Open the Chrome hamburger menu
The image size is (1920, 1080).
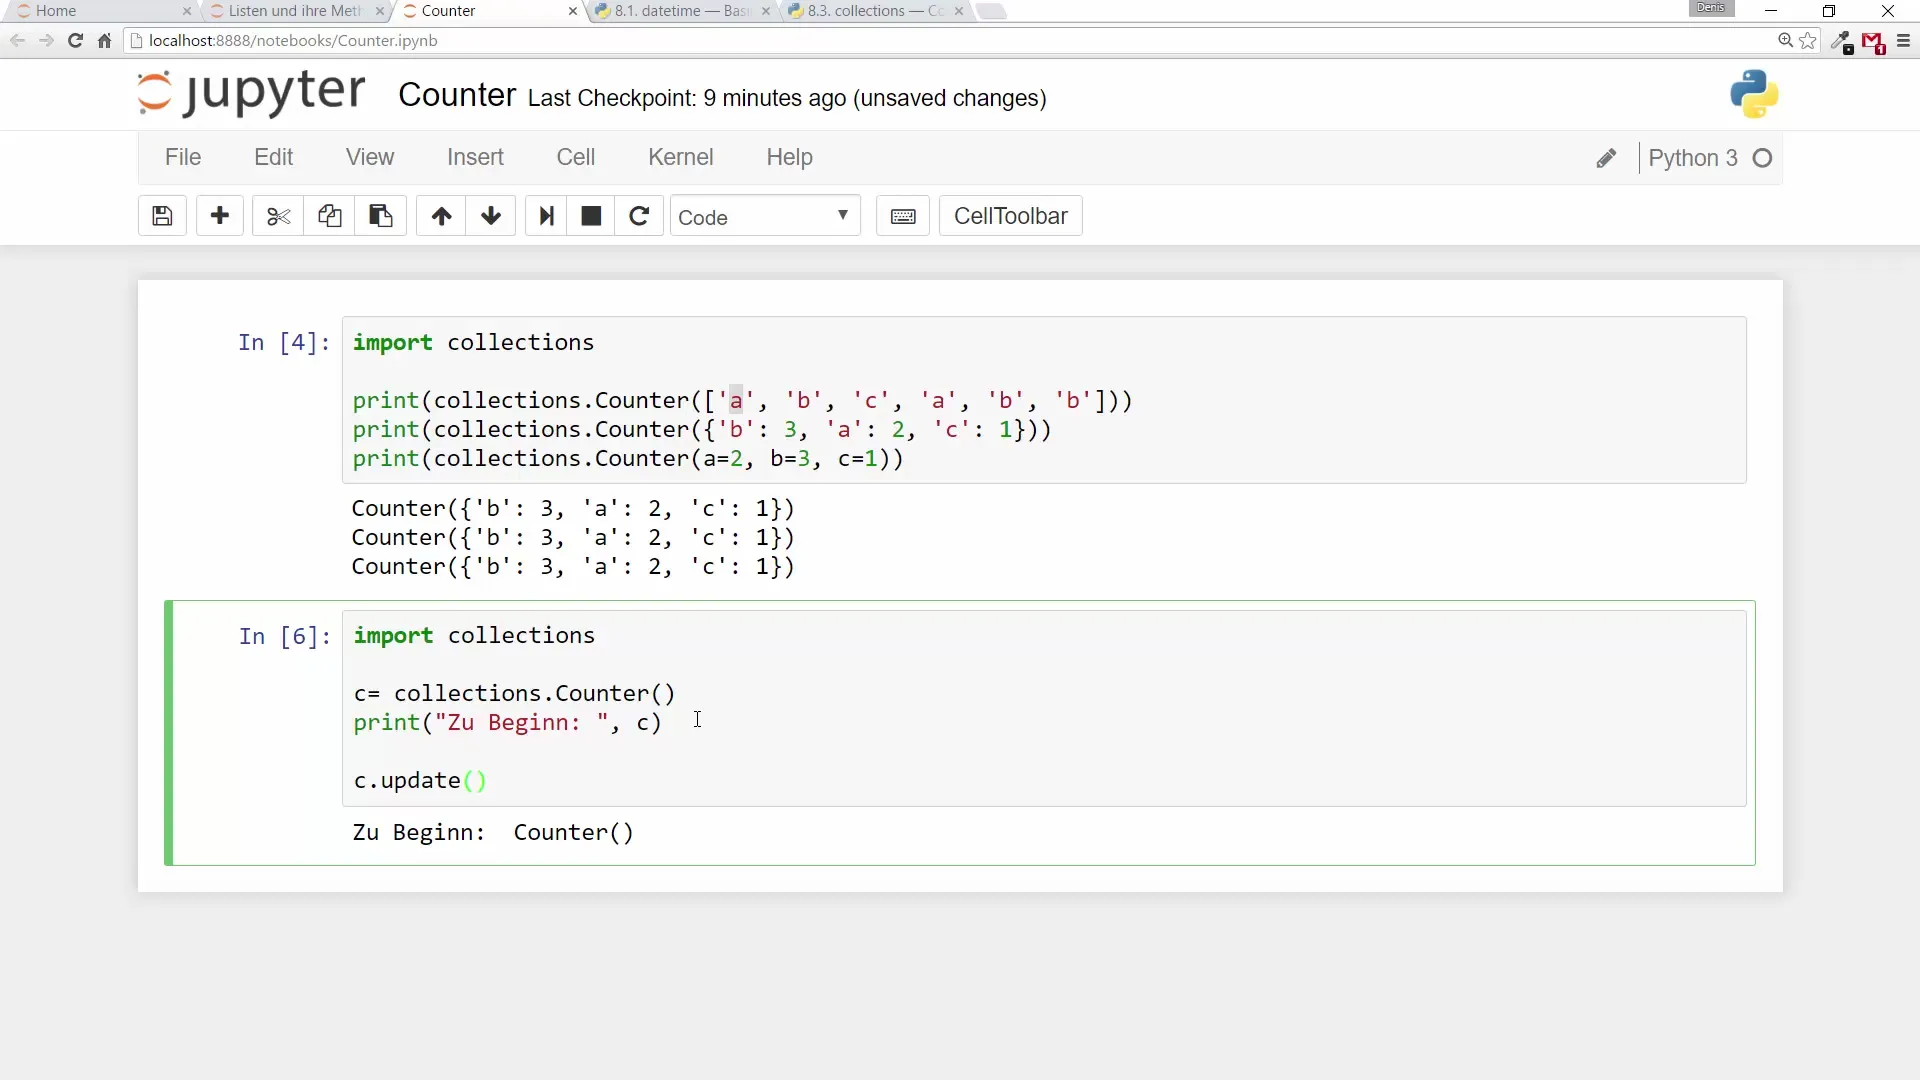(x=1903, y=41)
